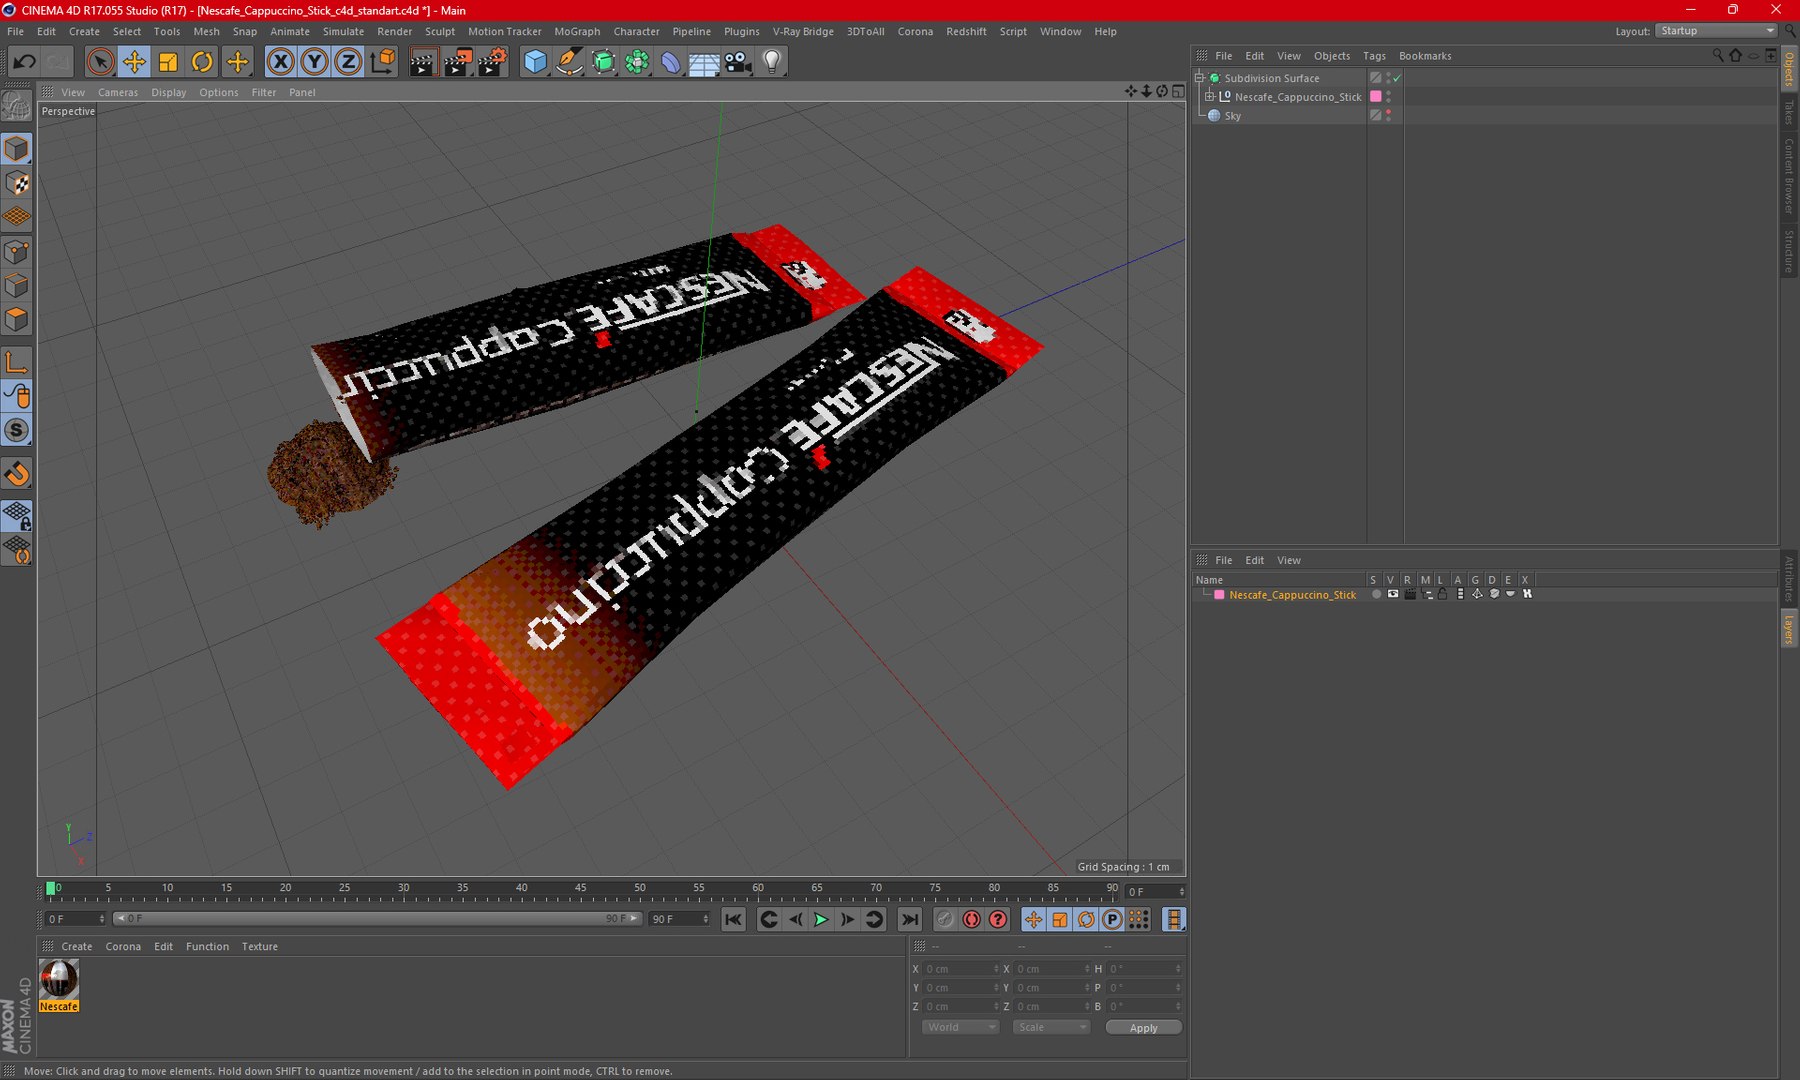Image resolution: width=1800 pixels, height=1080 pixels.
Task: Open Objects panel Tags menu
Action: (1374, 56)
